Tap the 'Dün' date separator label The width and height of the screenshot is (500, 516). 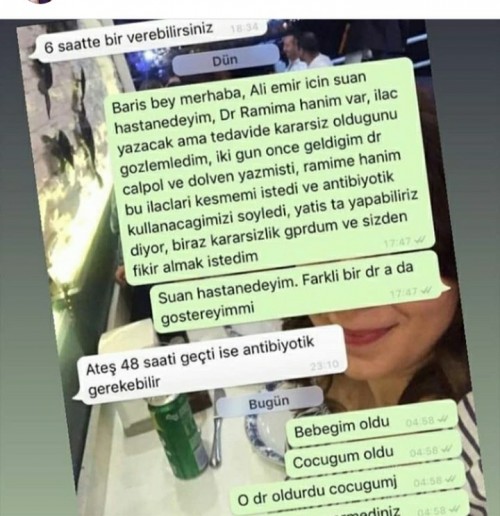click(225, 61)
